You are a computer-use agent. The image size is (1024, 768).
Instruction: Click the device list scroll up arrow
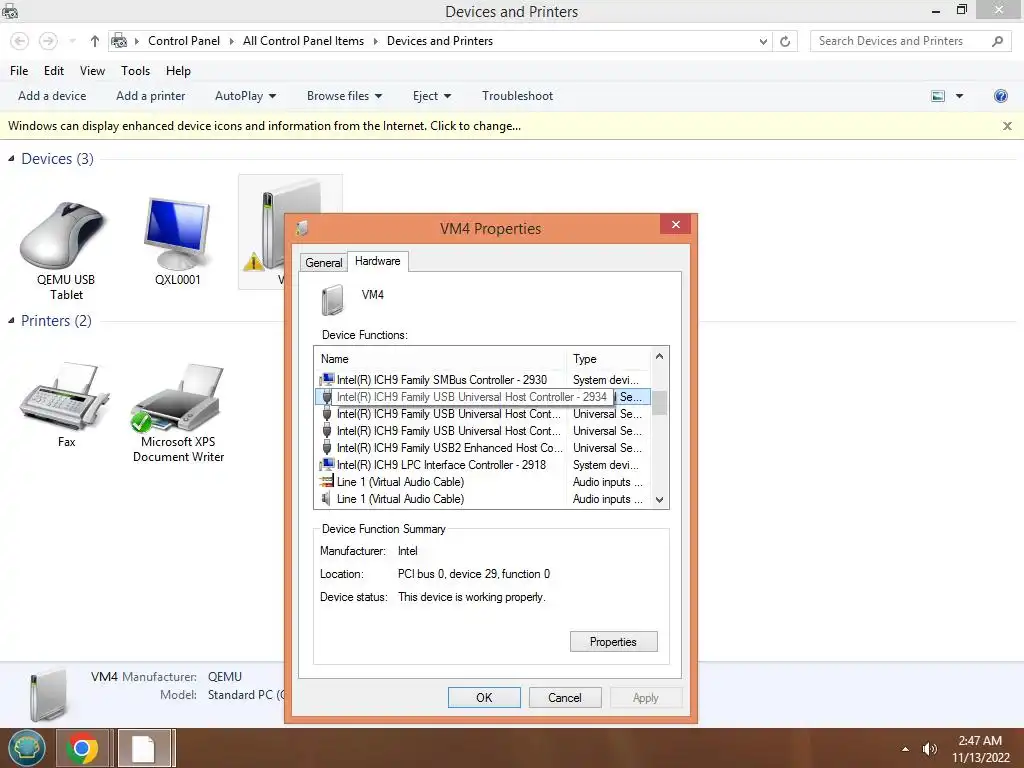(x=660, y=357)
